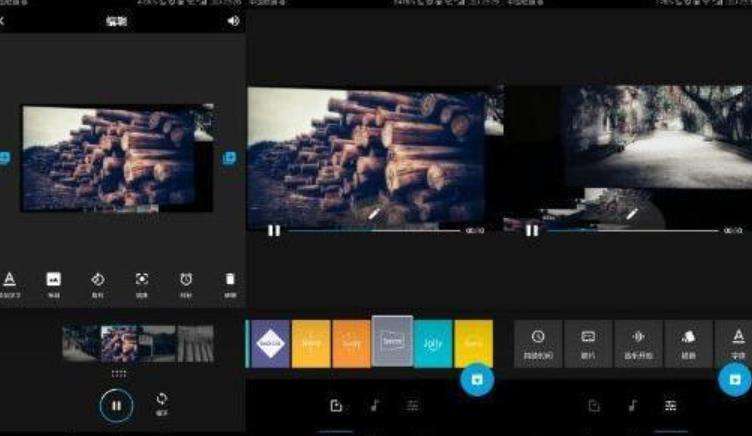The width and height of the screenshot is (752, 436).
Task: Apply the teal Jolly theme tile
Action: [x=433, y=343]
